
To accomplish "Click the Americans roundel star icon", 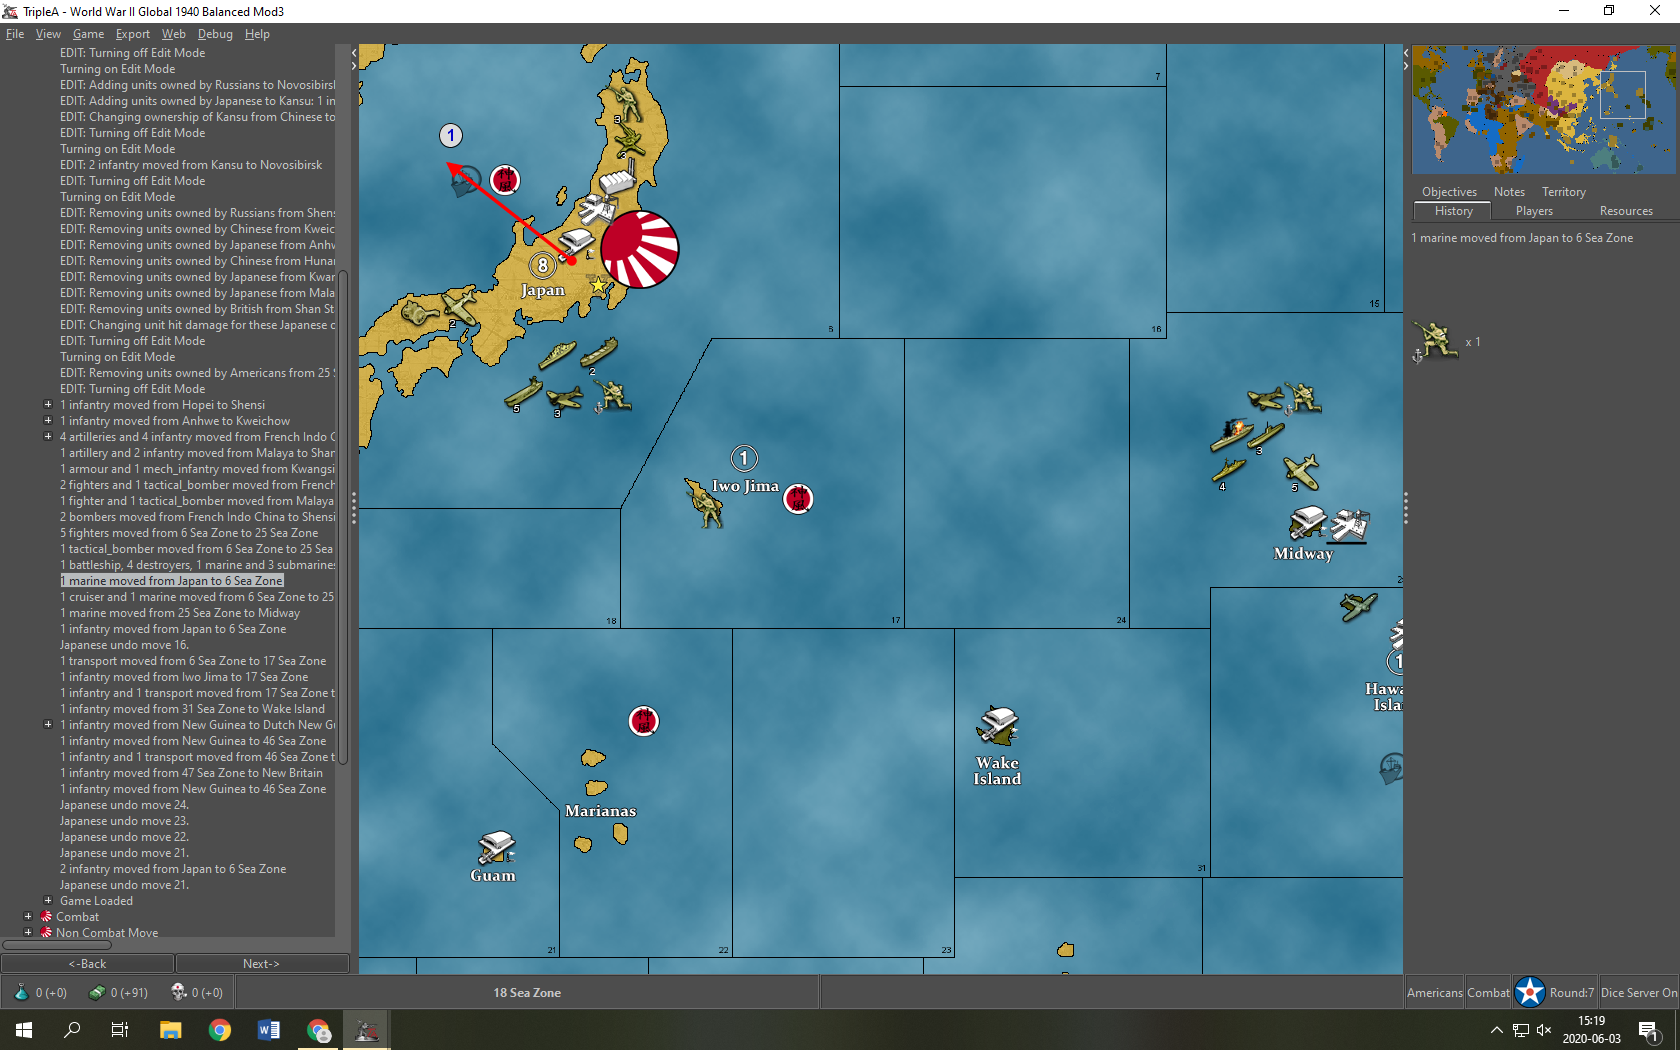I will point(1529,992).
